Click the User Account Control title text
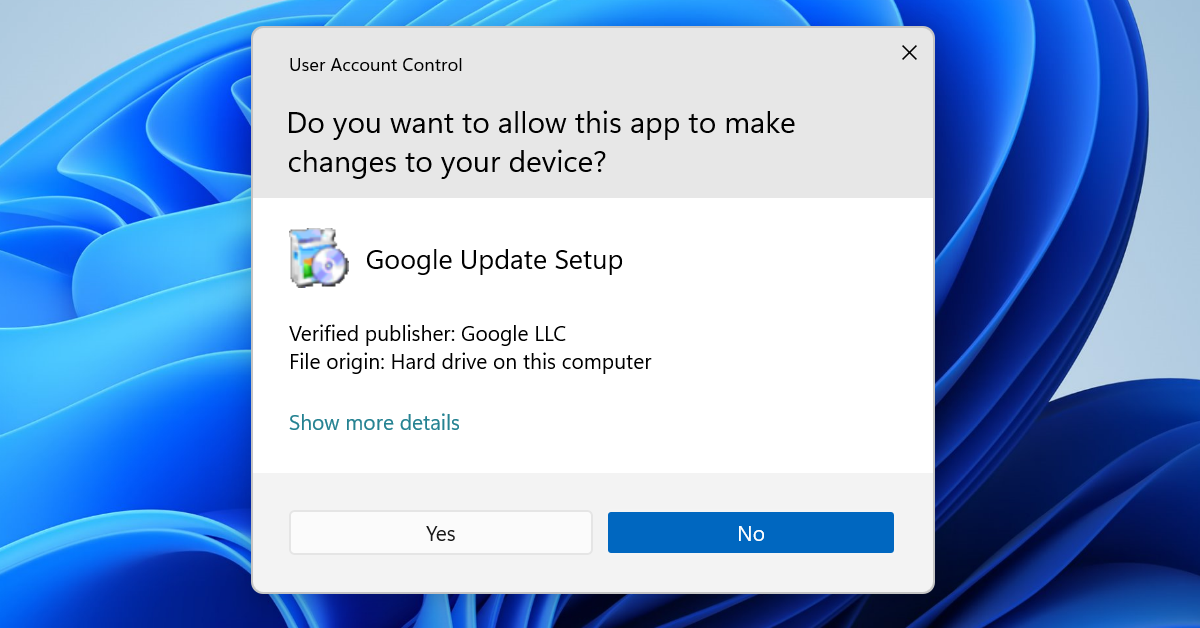This screenshot has width=1200, height=628. (x=375, y=65)
